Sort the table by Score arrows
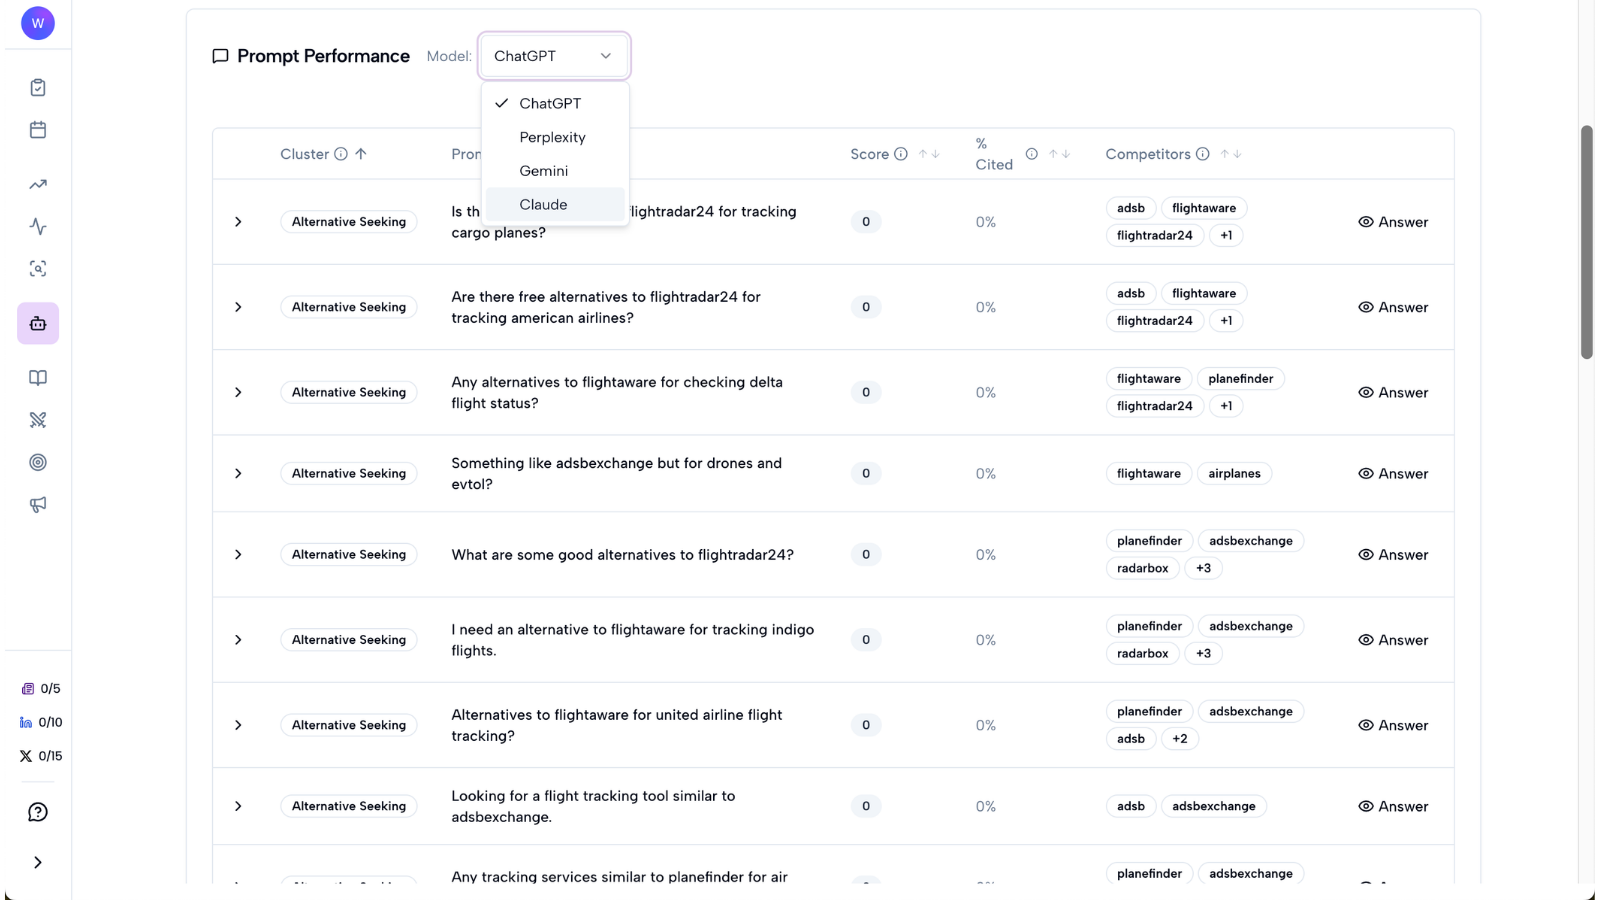 (929, 154)
